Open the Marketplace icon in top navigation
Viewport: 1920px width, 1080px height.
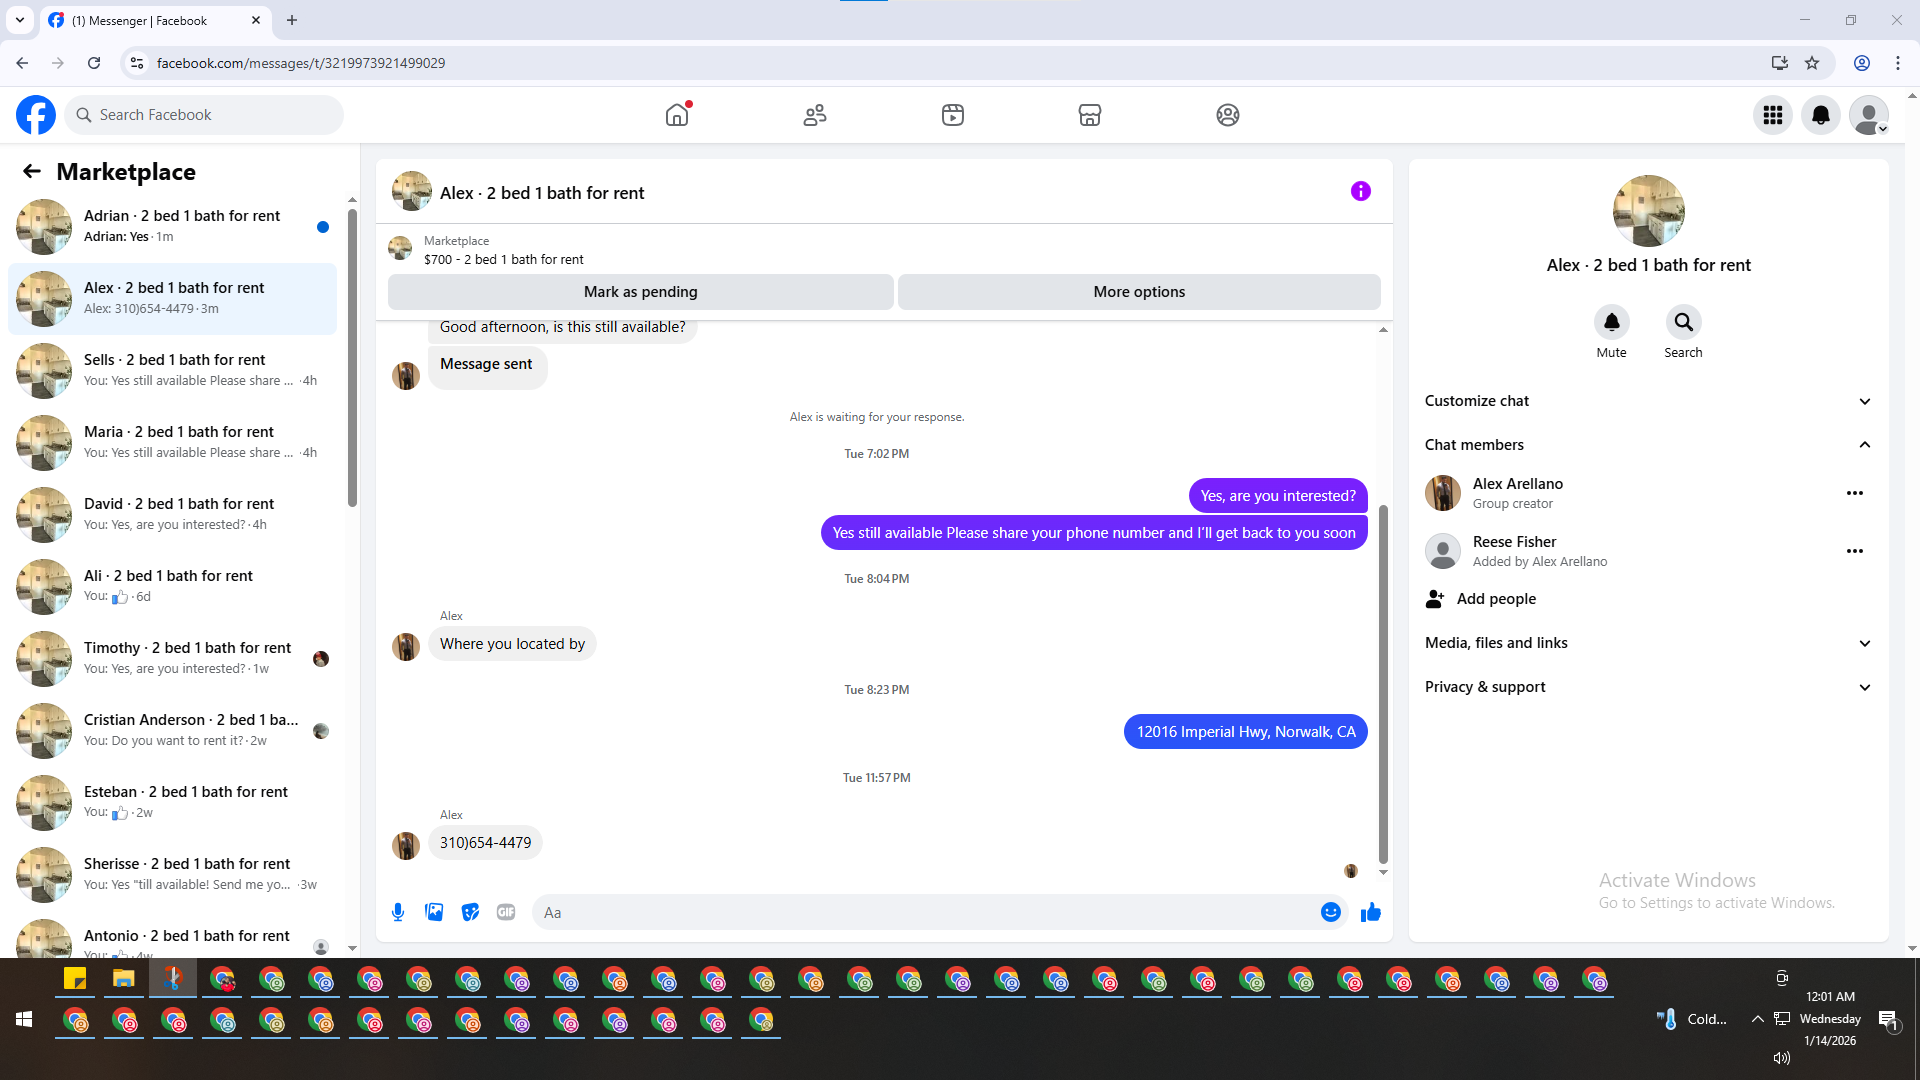pyautogui.click(x=1089, y=115)
